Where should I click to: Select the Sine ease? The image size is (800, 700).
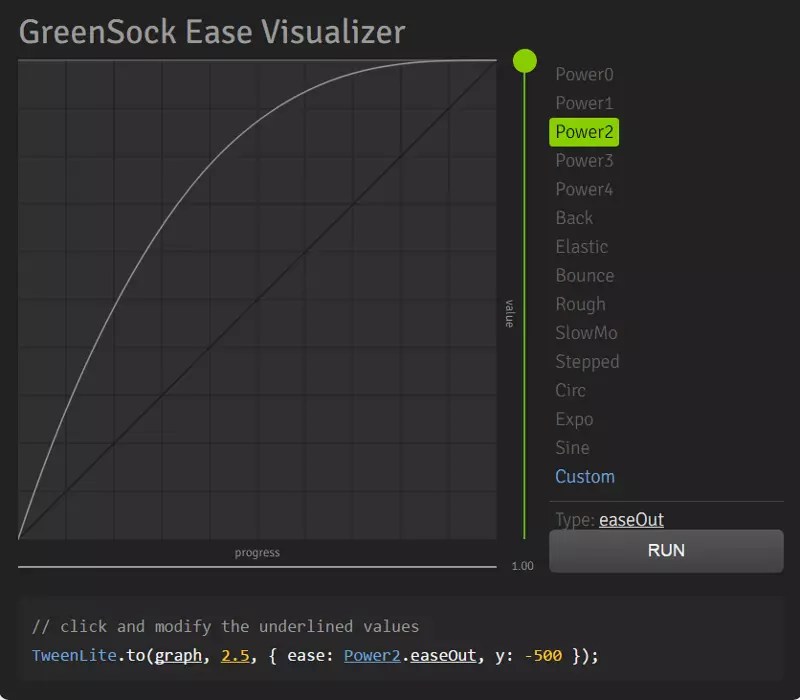[571, 448]
